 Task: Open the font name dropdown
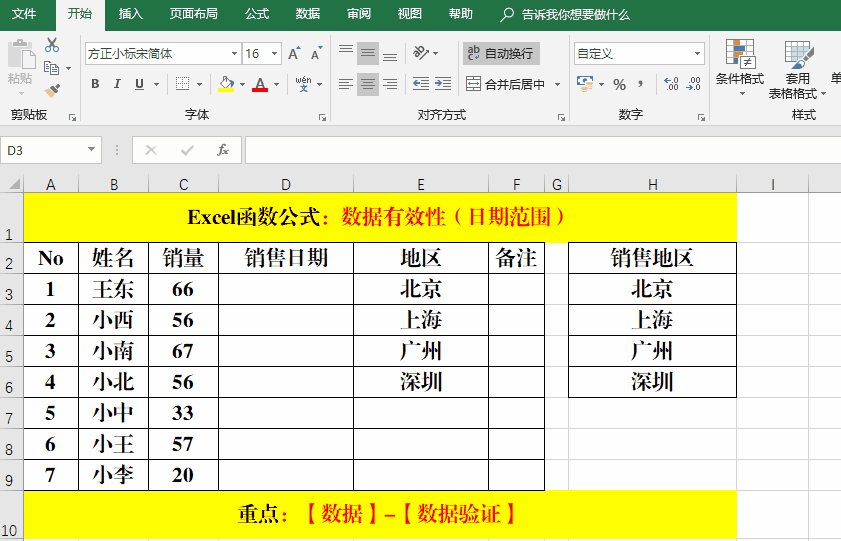pyautogui.click(x=234, y=54)
